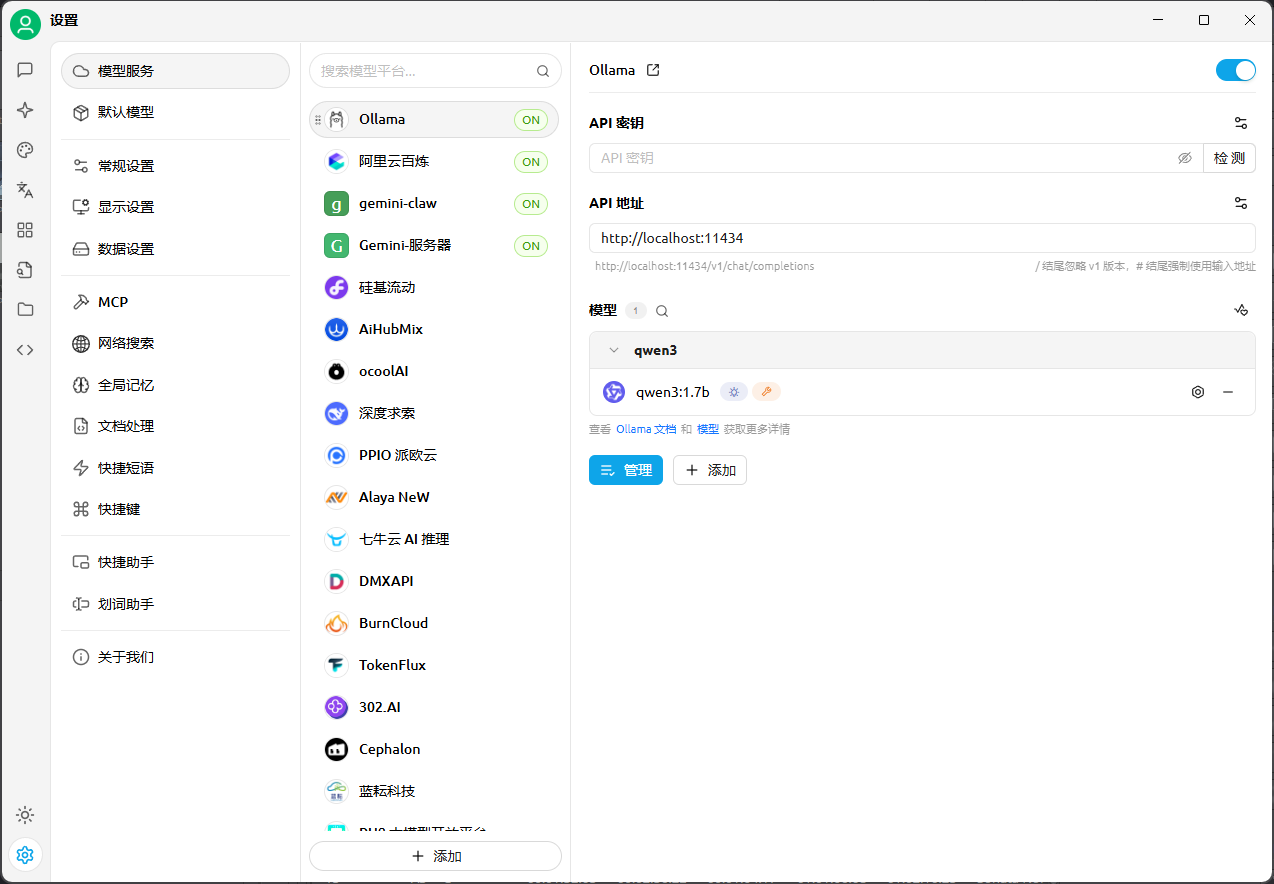Click 添加 button next to 管理
Screen dimensions: 1274x884
click(710, 470)
